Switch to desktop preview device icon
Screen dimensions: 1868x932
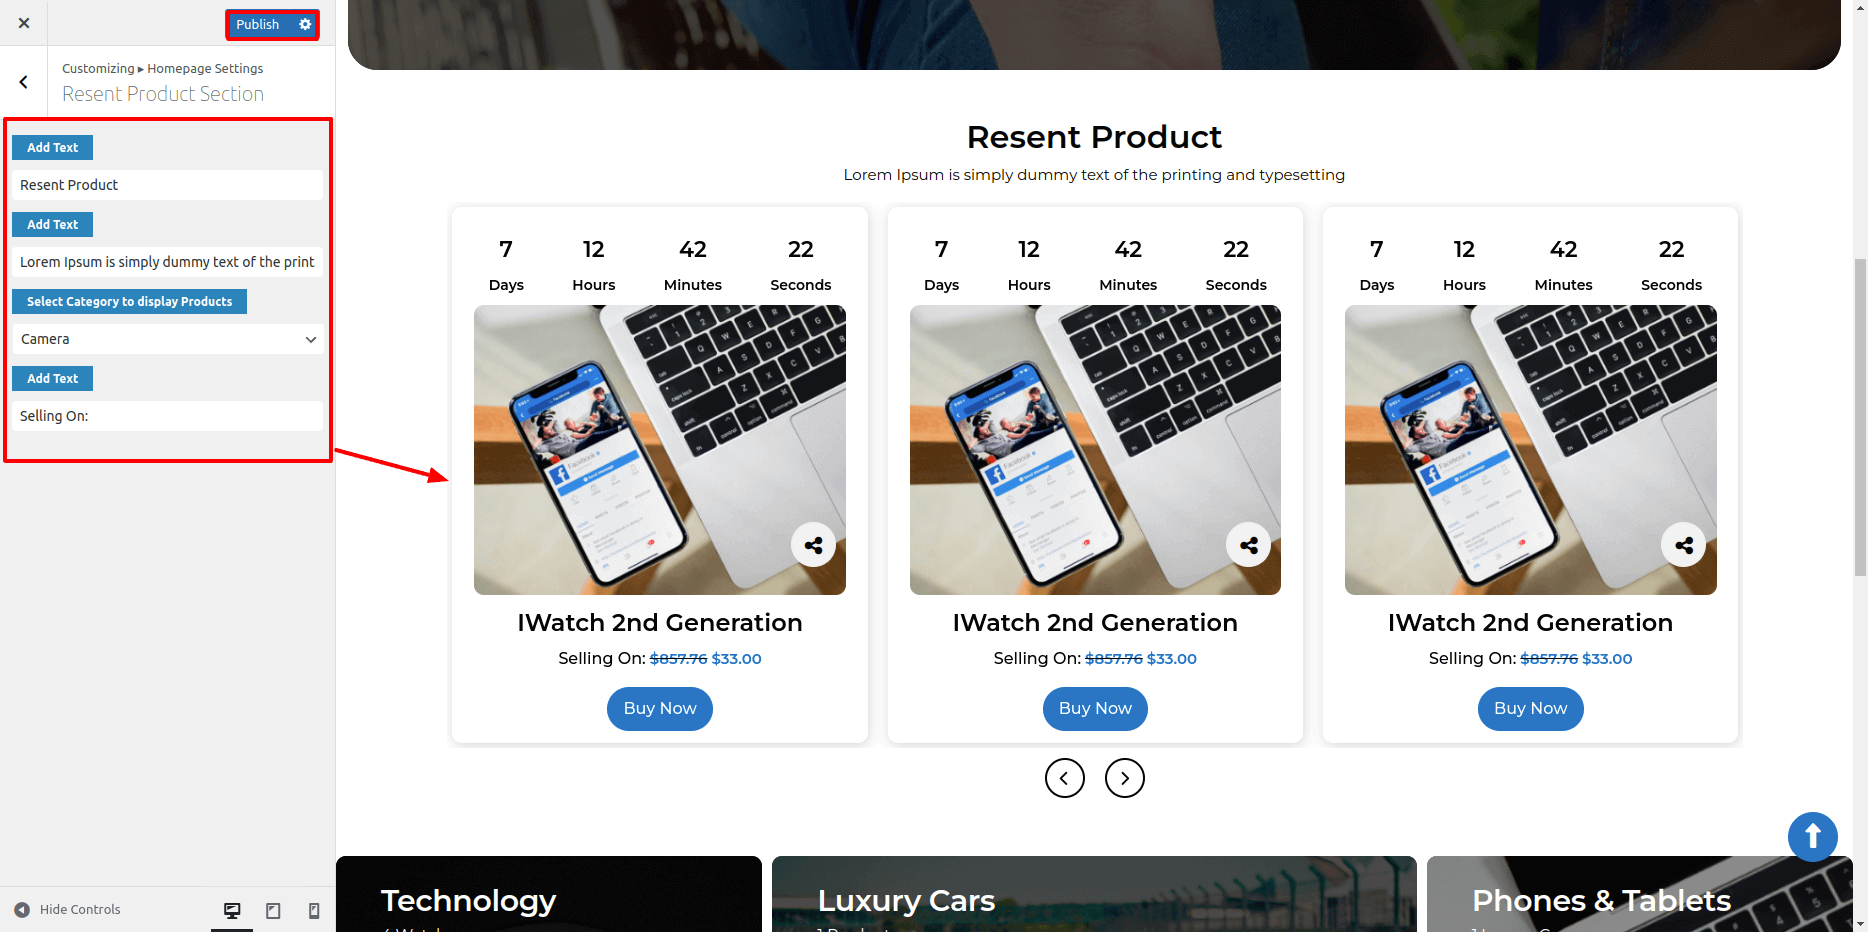point(232,910)
